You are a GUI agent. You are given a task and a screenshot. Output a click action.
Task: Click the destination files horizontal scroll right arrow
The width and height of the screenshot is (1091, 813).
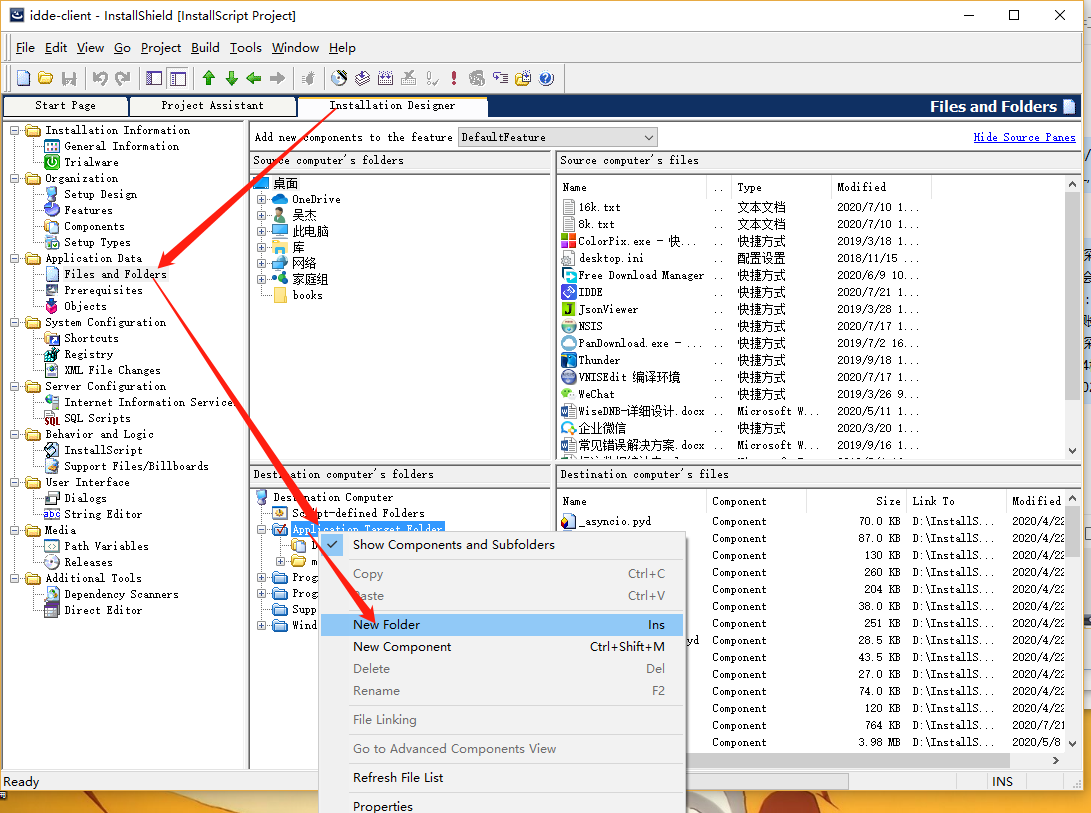(1056, 760)
